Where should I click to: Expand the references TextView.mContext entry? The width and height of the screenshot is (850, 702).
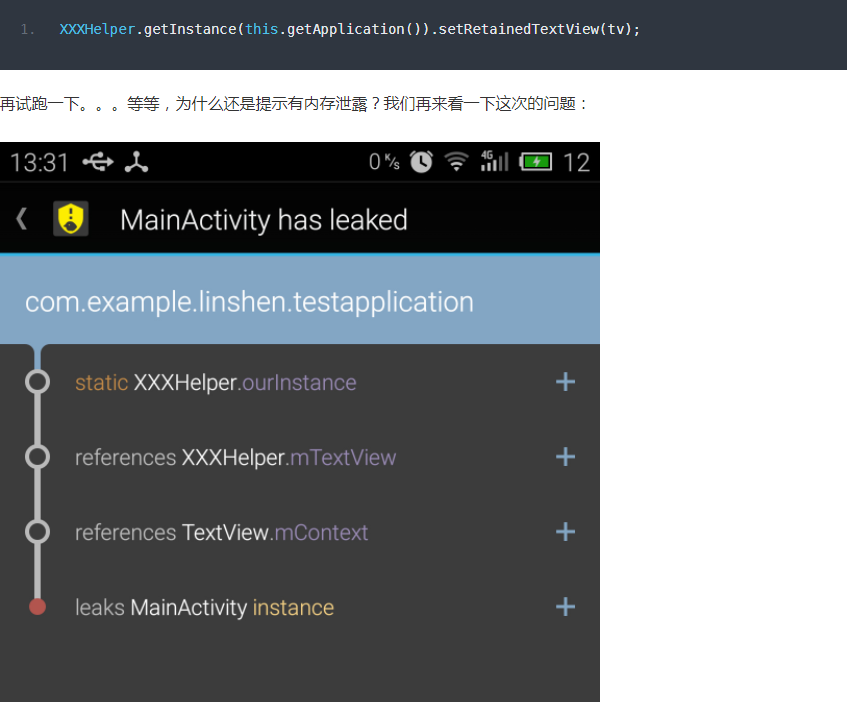coord(565,531)
